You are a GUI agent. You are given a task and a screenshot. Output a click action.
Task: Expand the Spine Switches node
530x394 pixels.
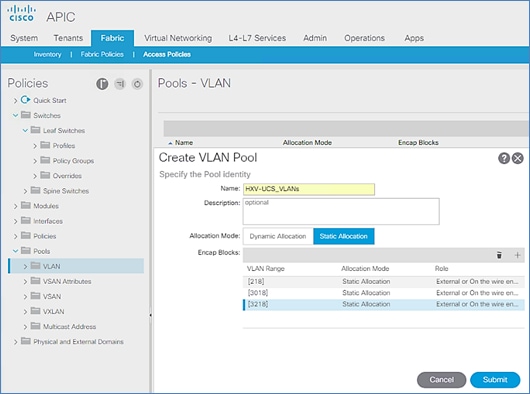[x=25, y=191]
